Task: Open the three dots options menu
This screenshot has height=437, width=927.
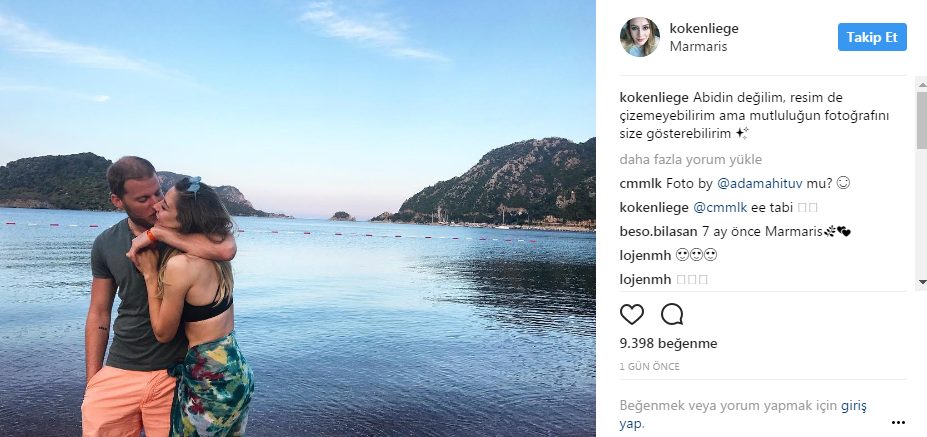Action: tap(898, 422)
